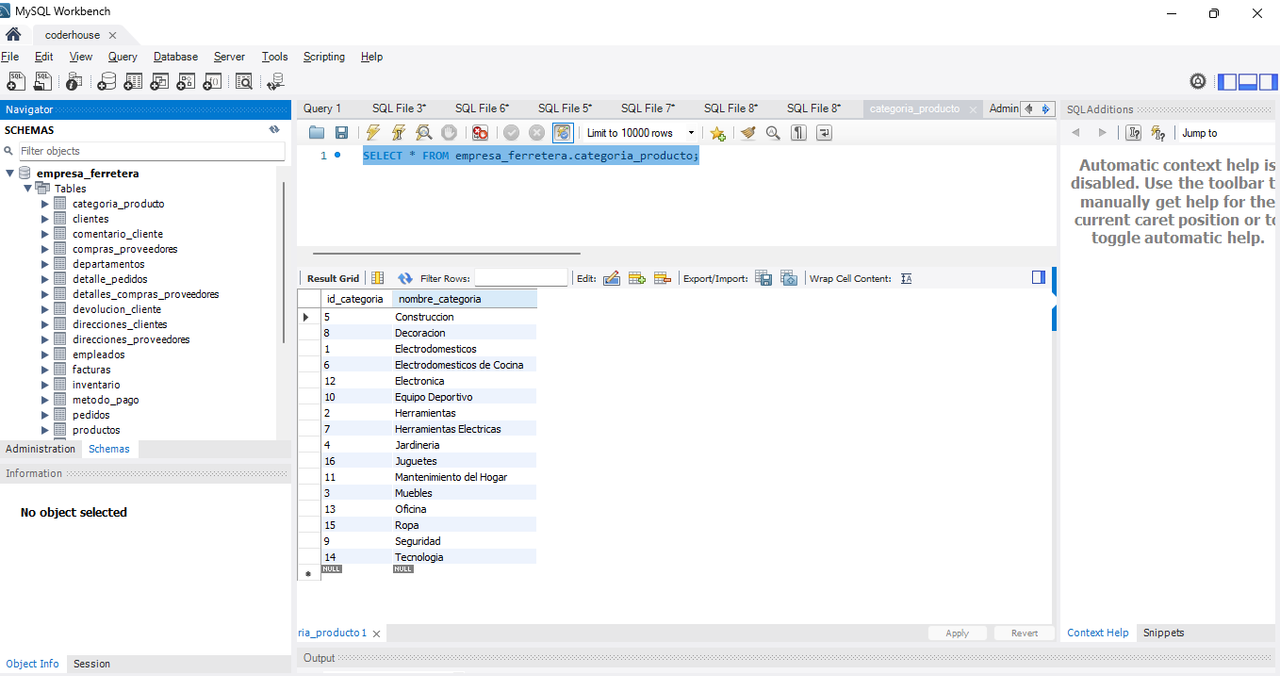This screenshot has width=1280, height=676.
Task: Toggle right sidebar visibility
Action: [1268, 81]
